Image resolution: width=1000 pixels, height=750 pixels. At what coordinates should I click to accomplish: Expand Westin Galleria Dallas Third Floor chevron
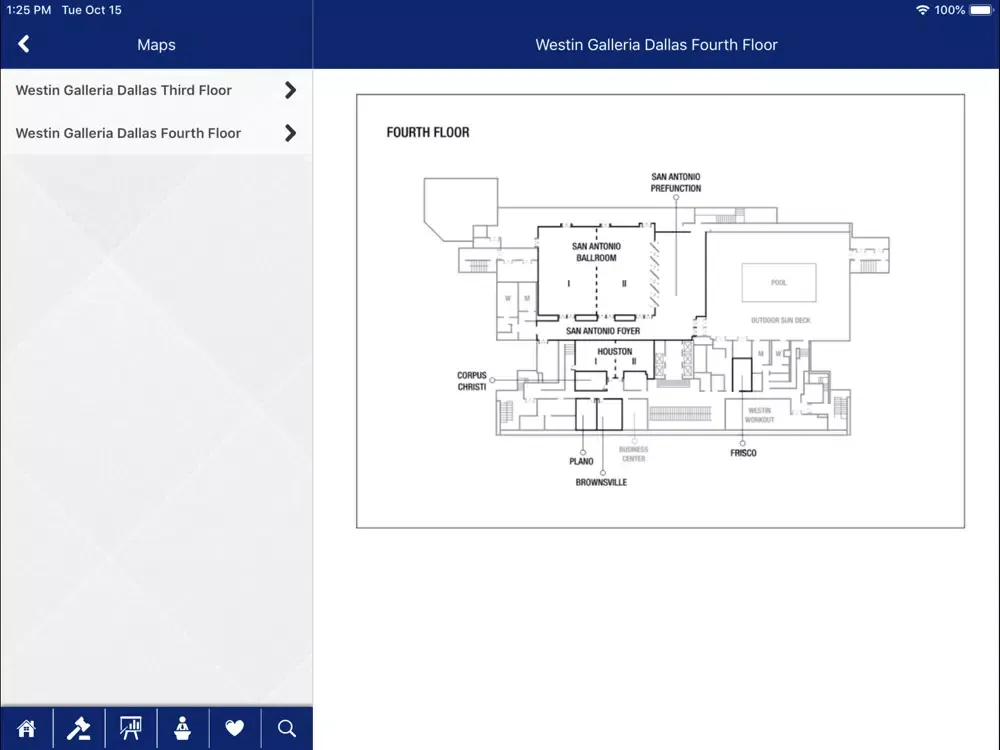(290, 90)
